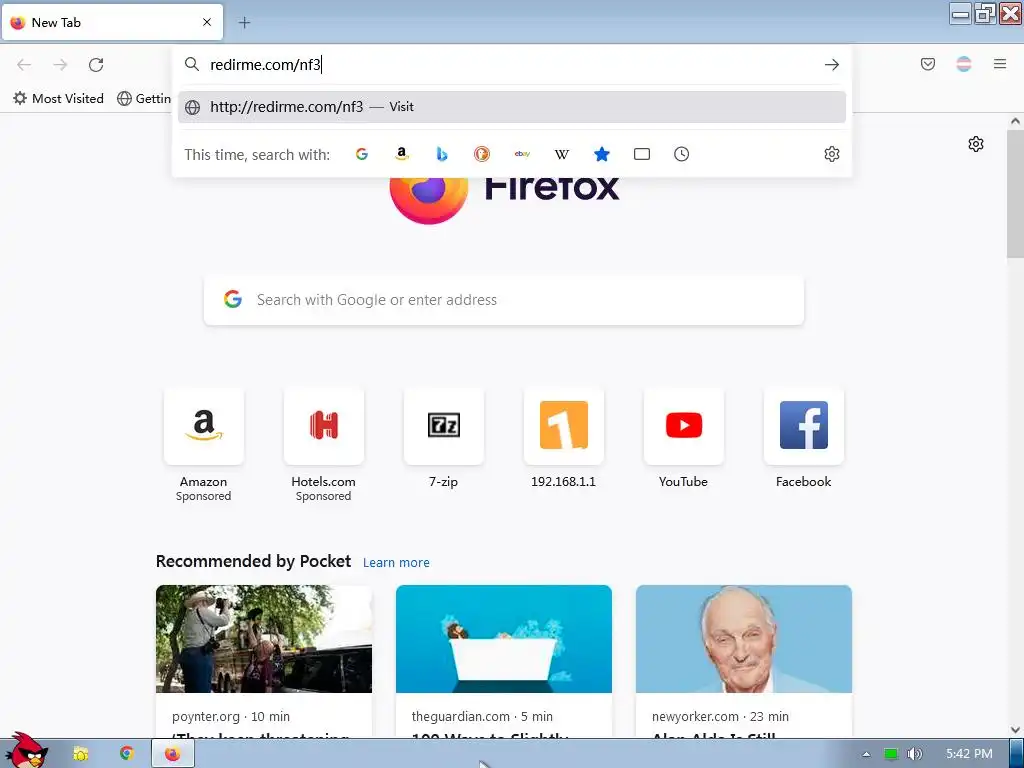Click Learn more about Pocket
Screen dimensions: 1024x768
point(396,563)
